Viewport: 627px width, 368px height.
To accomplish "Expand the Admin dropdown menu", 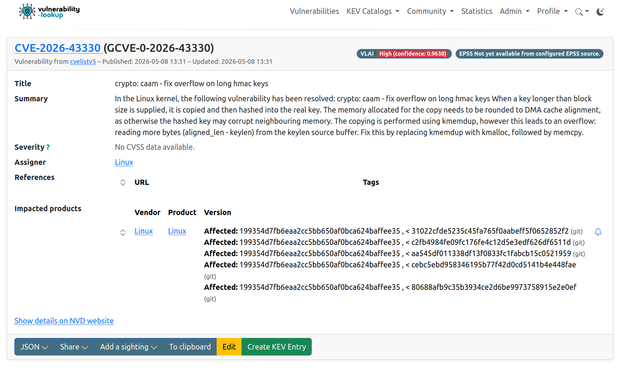I will [x=515, y=11].
